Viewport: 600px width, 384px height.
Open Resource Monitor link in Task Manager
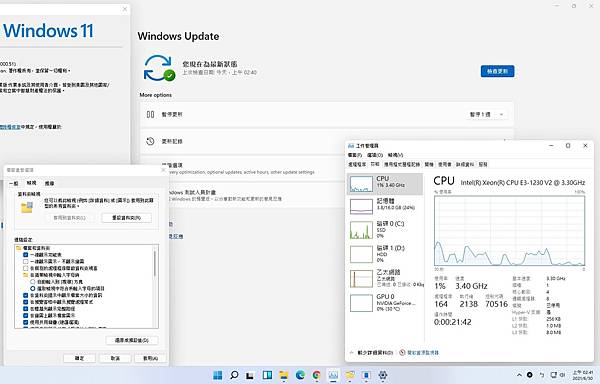[x=422, y=353]
